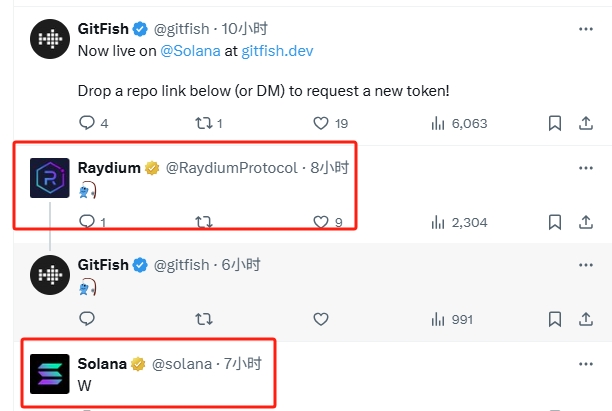Bookmark Raydium's reply
Viewport: 612px width, 411px height.
tap(555, 222)
